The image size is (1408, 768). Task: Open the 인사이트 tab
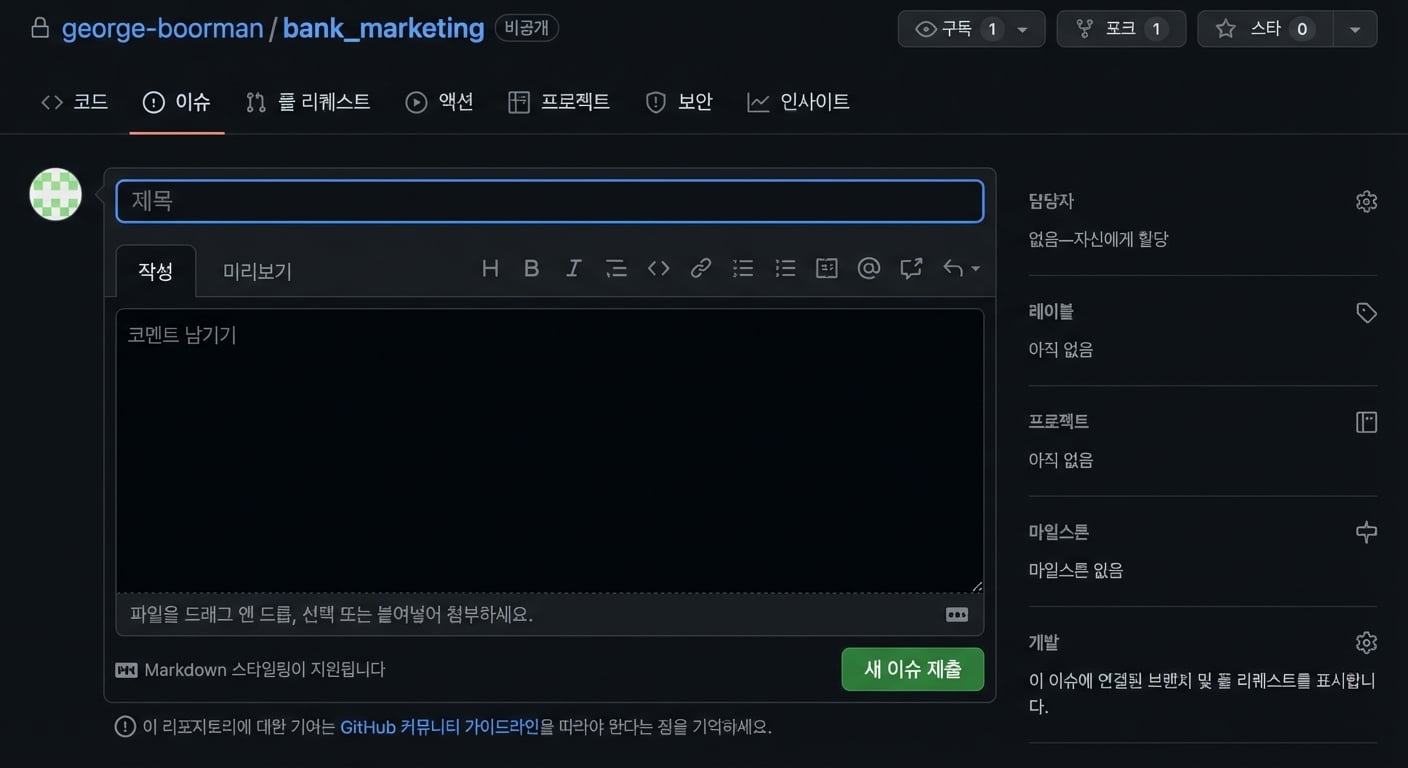[799, 101]
